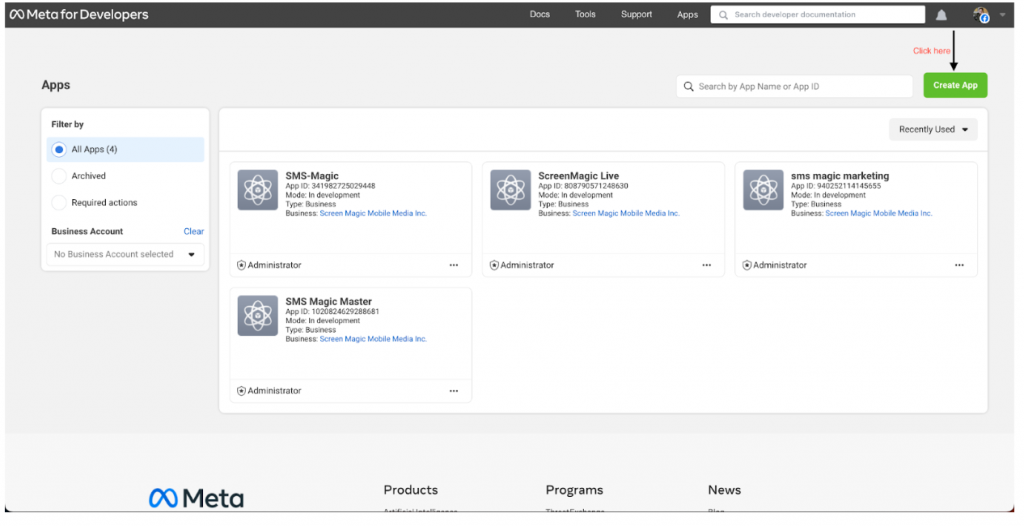Click App ID 1020824629288681
Image resolution: width=1024 pixels, height=526 pixels.
point(332,311)
